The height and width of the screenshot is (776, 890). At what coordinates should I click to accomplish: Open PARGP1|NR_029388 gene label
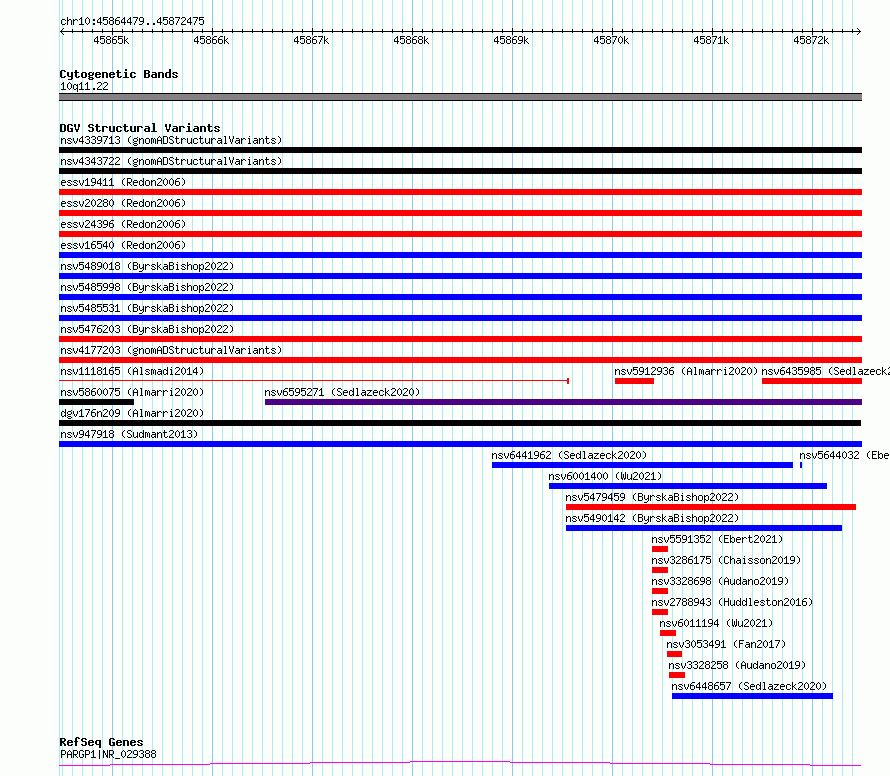[108, 754]
